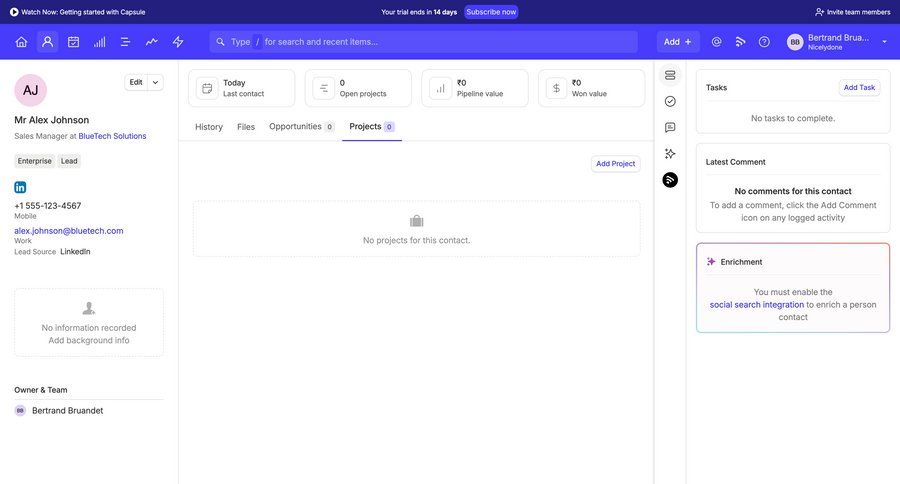Click the Enterprise tag
The image size is (900, 484).
[x=34, y=161]
